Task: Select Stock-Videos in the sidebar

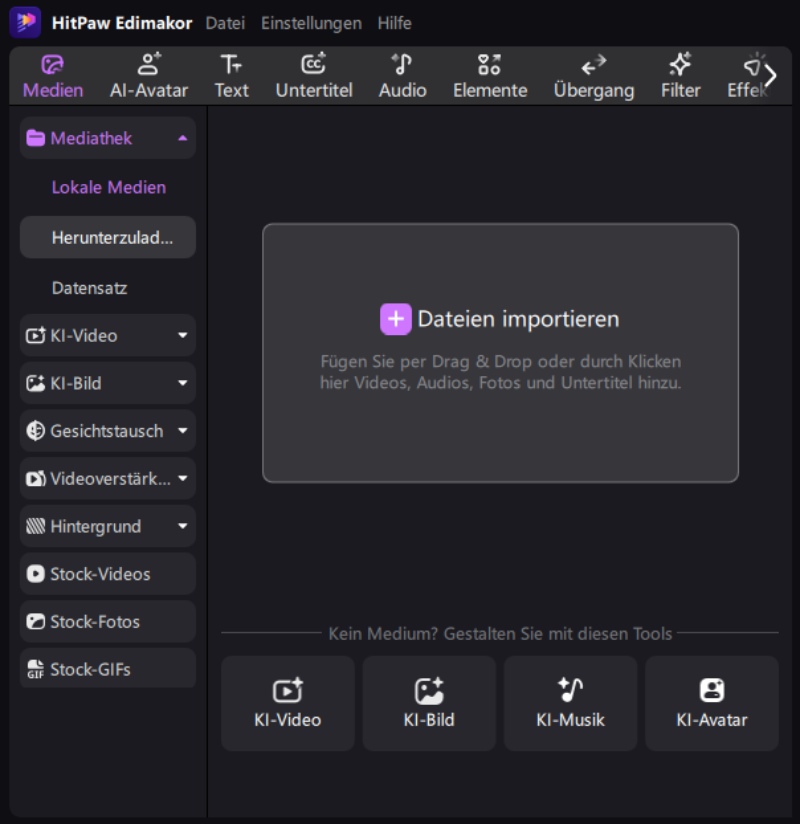Action: (100, 574)
